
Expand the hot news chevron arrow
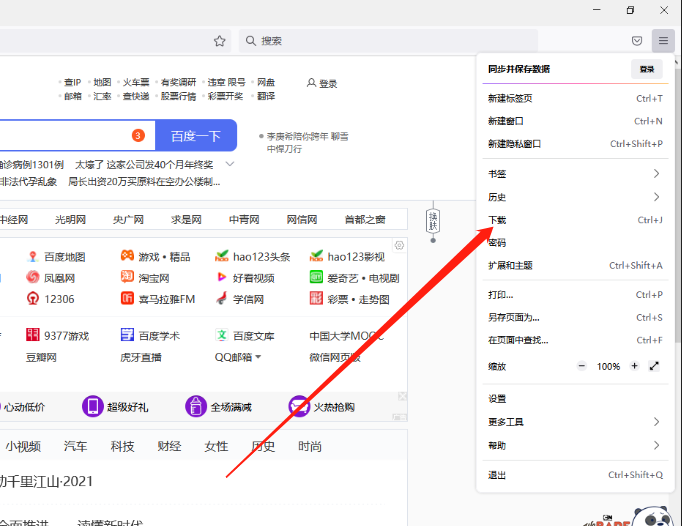(230, 164)
